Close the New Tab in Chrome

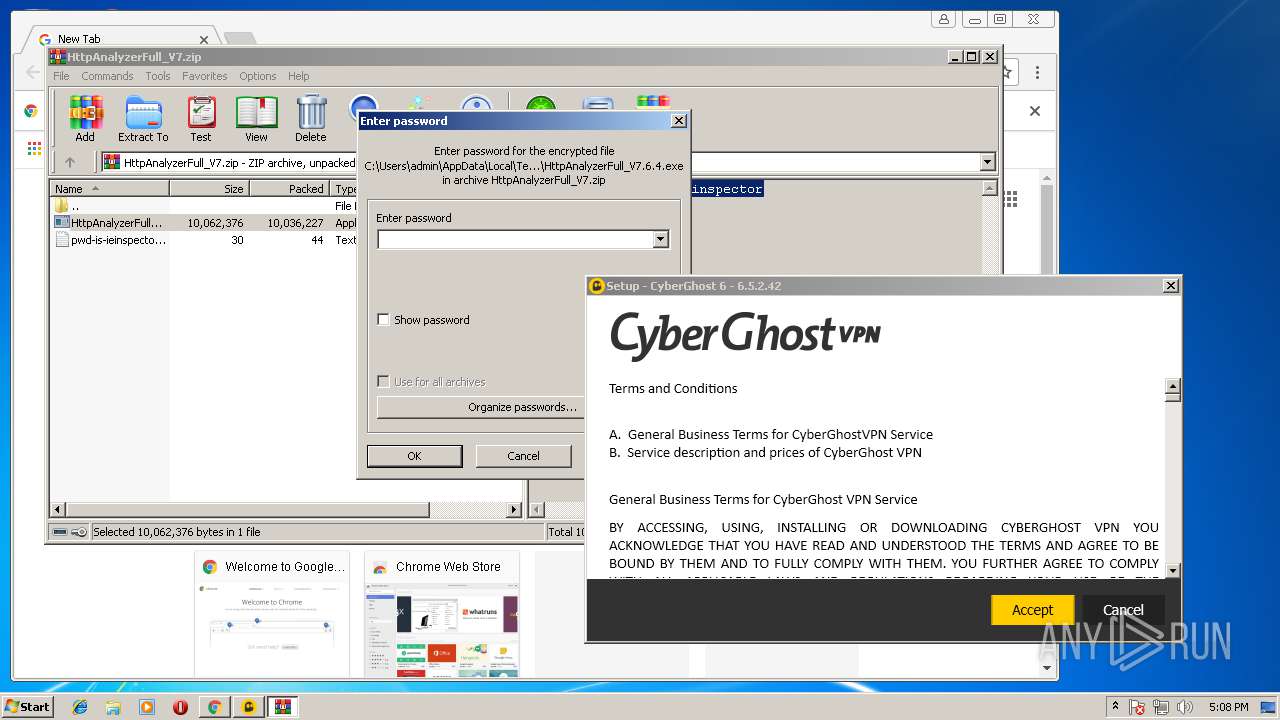click(204, 40)
